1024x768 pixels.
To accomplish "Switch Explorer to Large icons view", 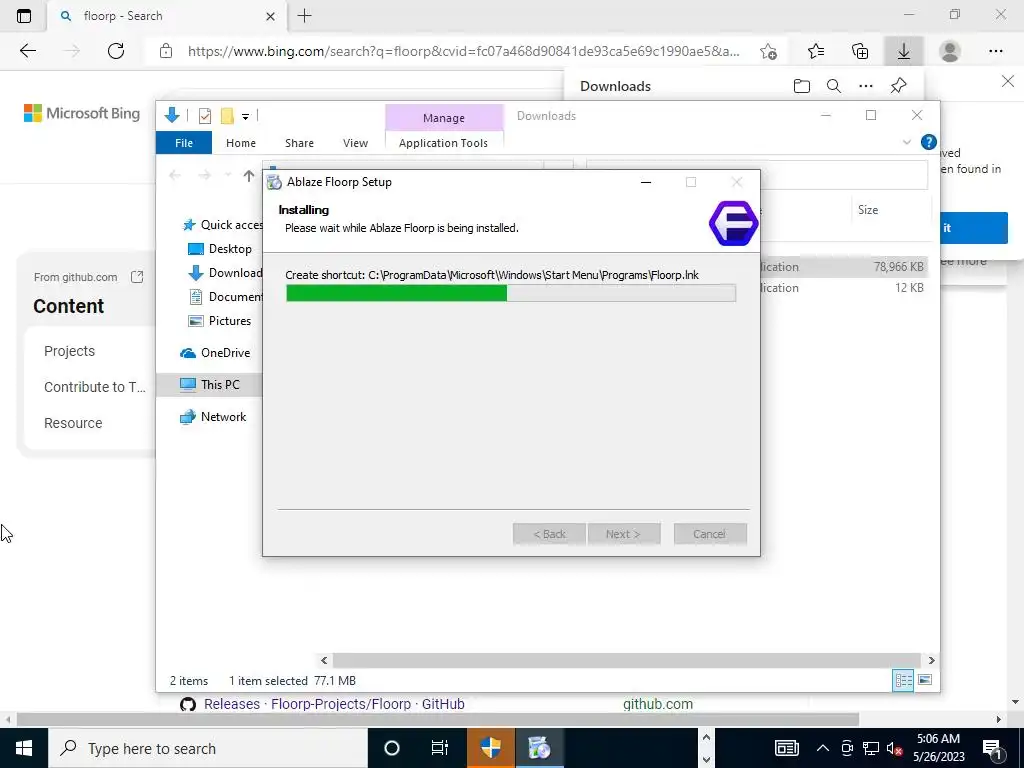I will click(x=925, y=680).
